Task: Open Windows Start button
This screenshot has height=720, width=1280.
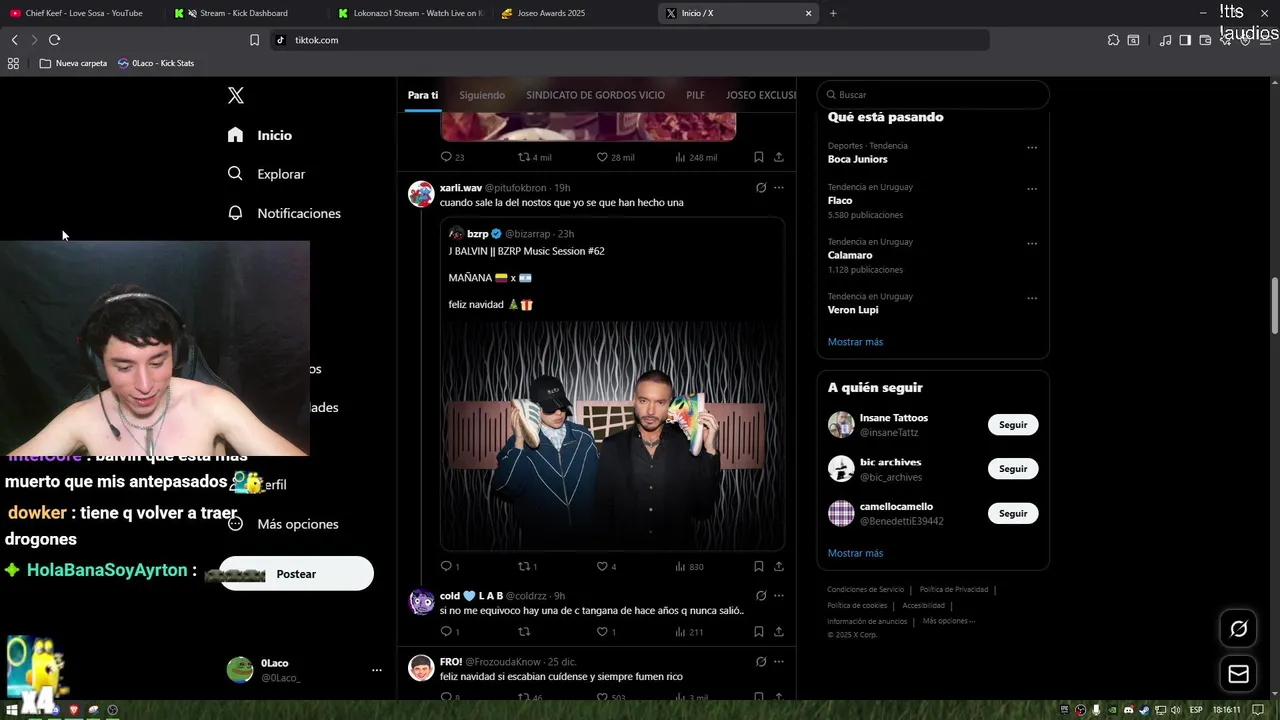Action: click(14, 710)
